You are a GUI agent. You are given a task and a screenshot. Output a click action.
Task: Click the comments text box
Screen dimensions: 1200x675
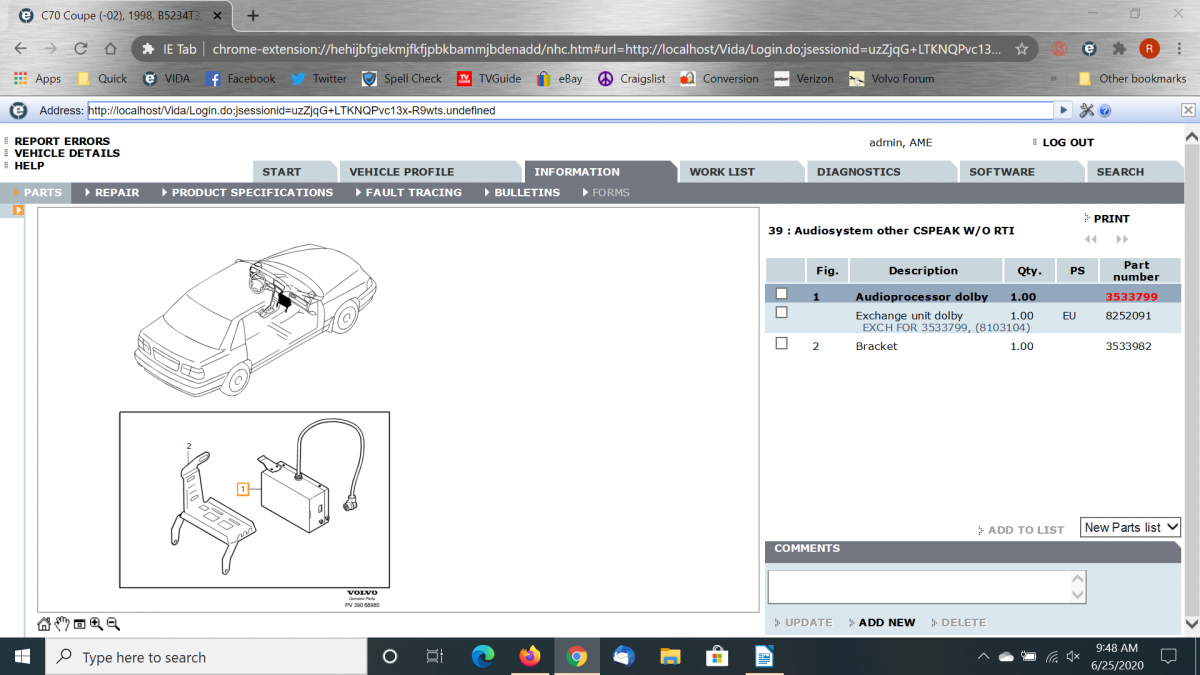point(918,587)
